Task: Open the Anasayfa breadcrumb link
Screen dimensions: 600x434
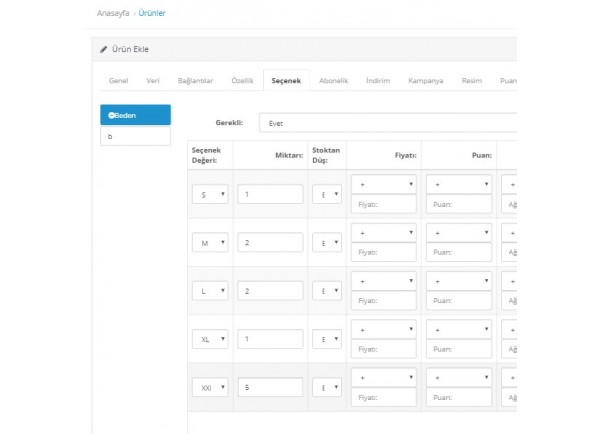Action: coord(113,13)
